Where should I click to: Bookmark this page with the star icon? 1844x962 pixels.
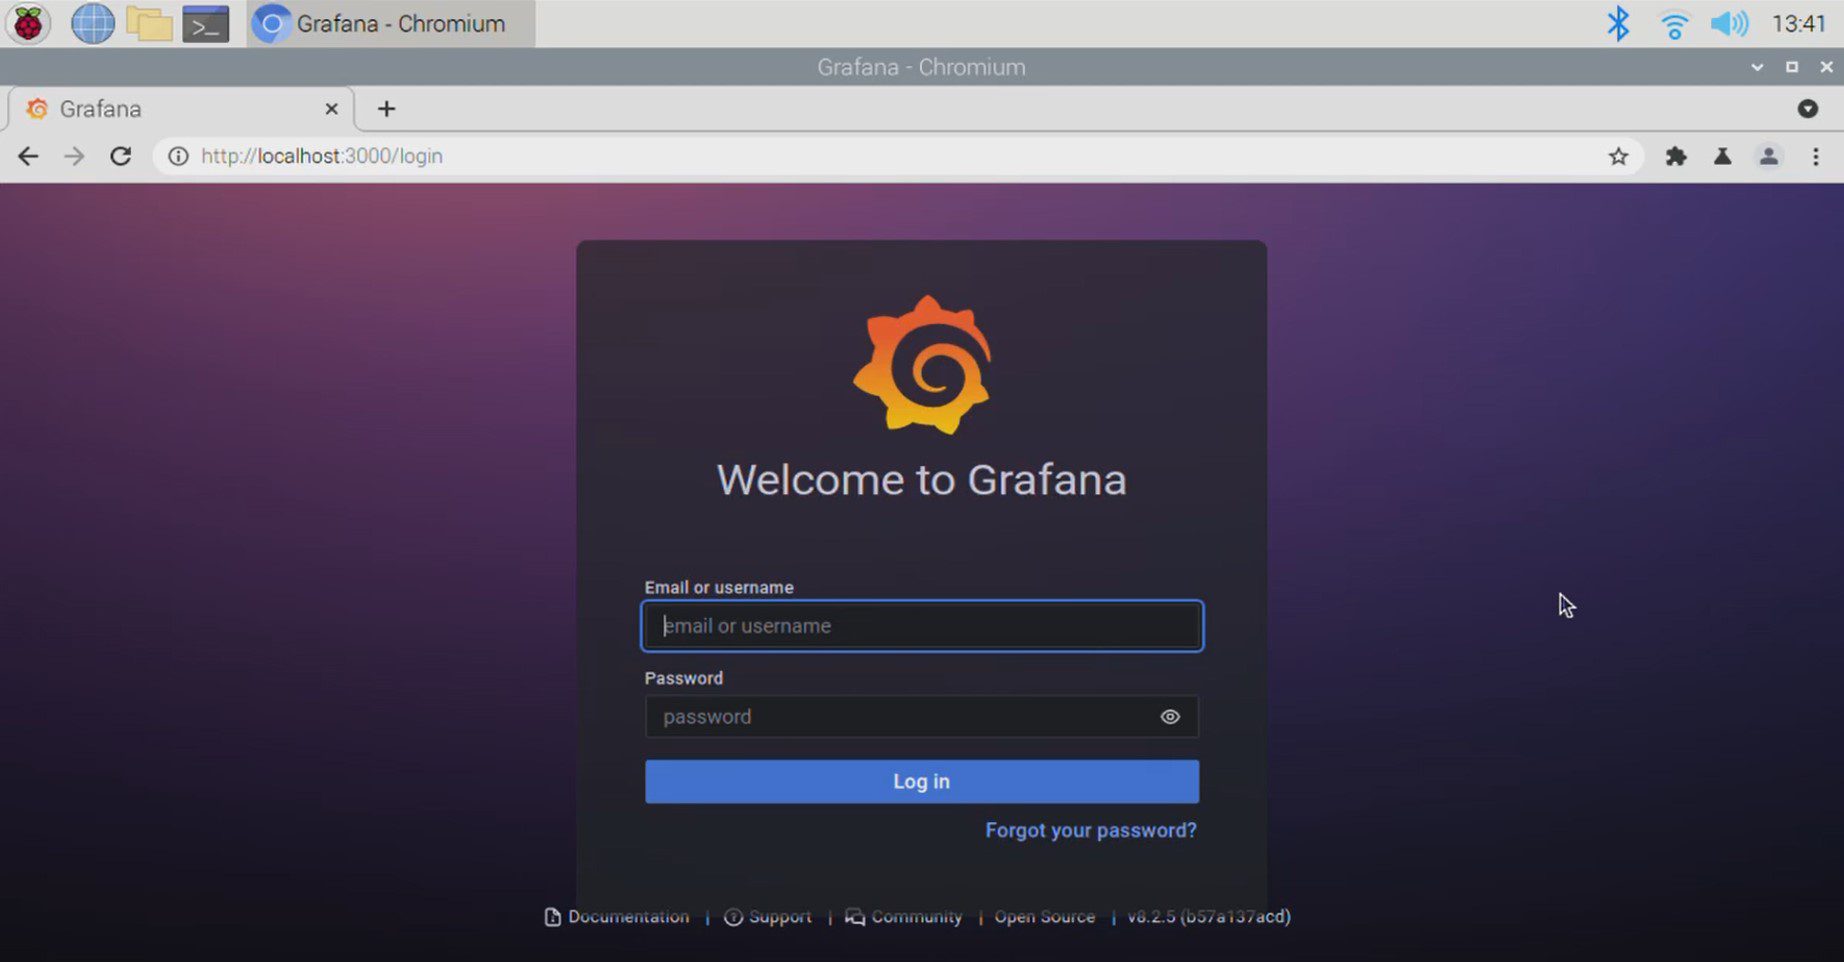point(1618,156)
